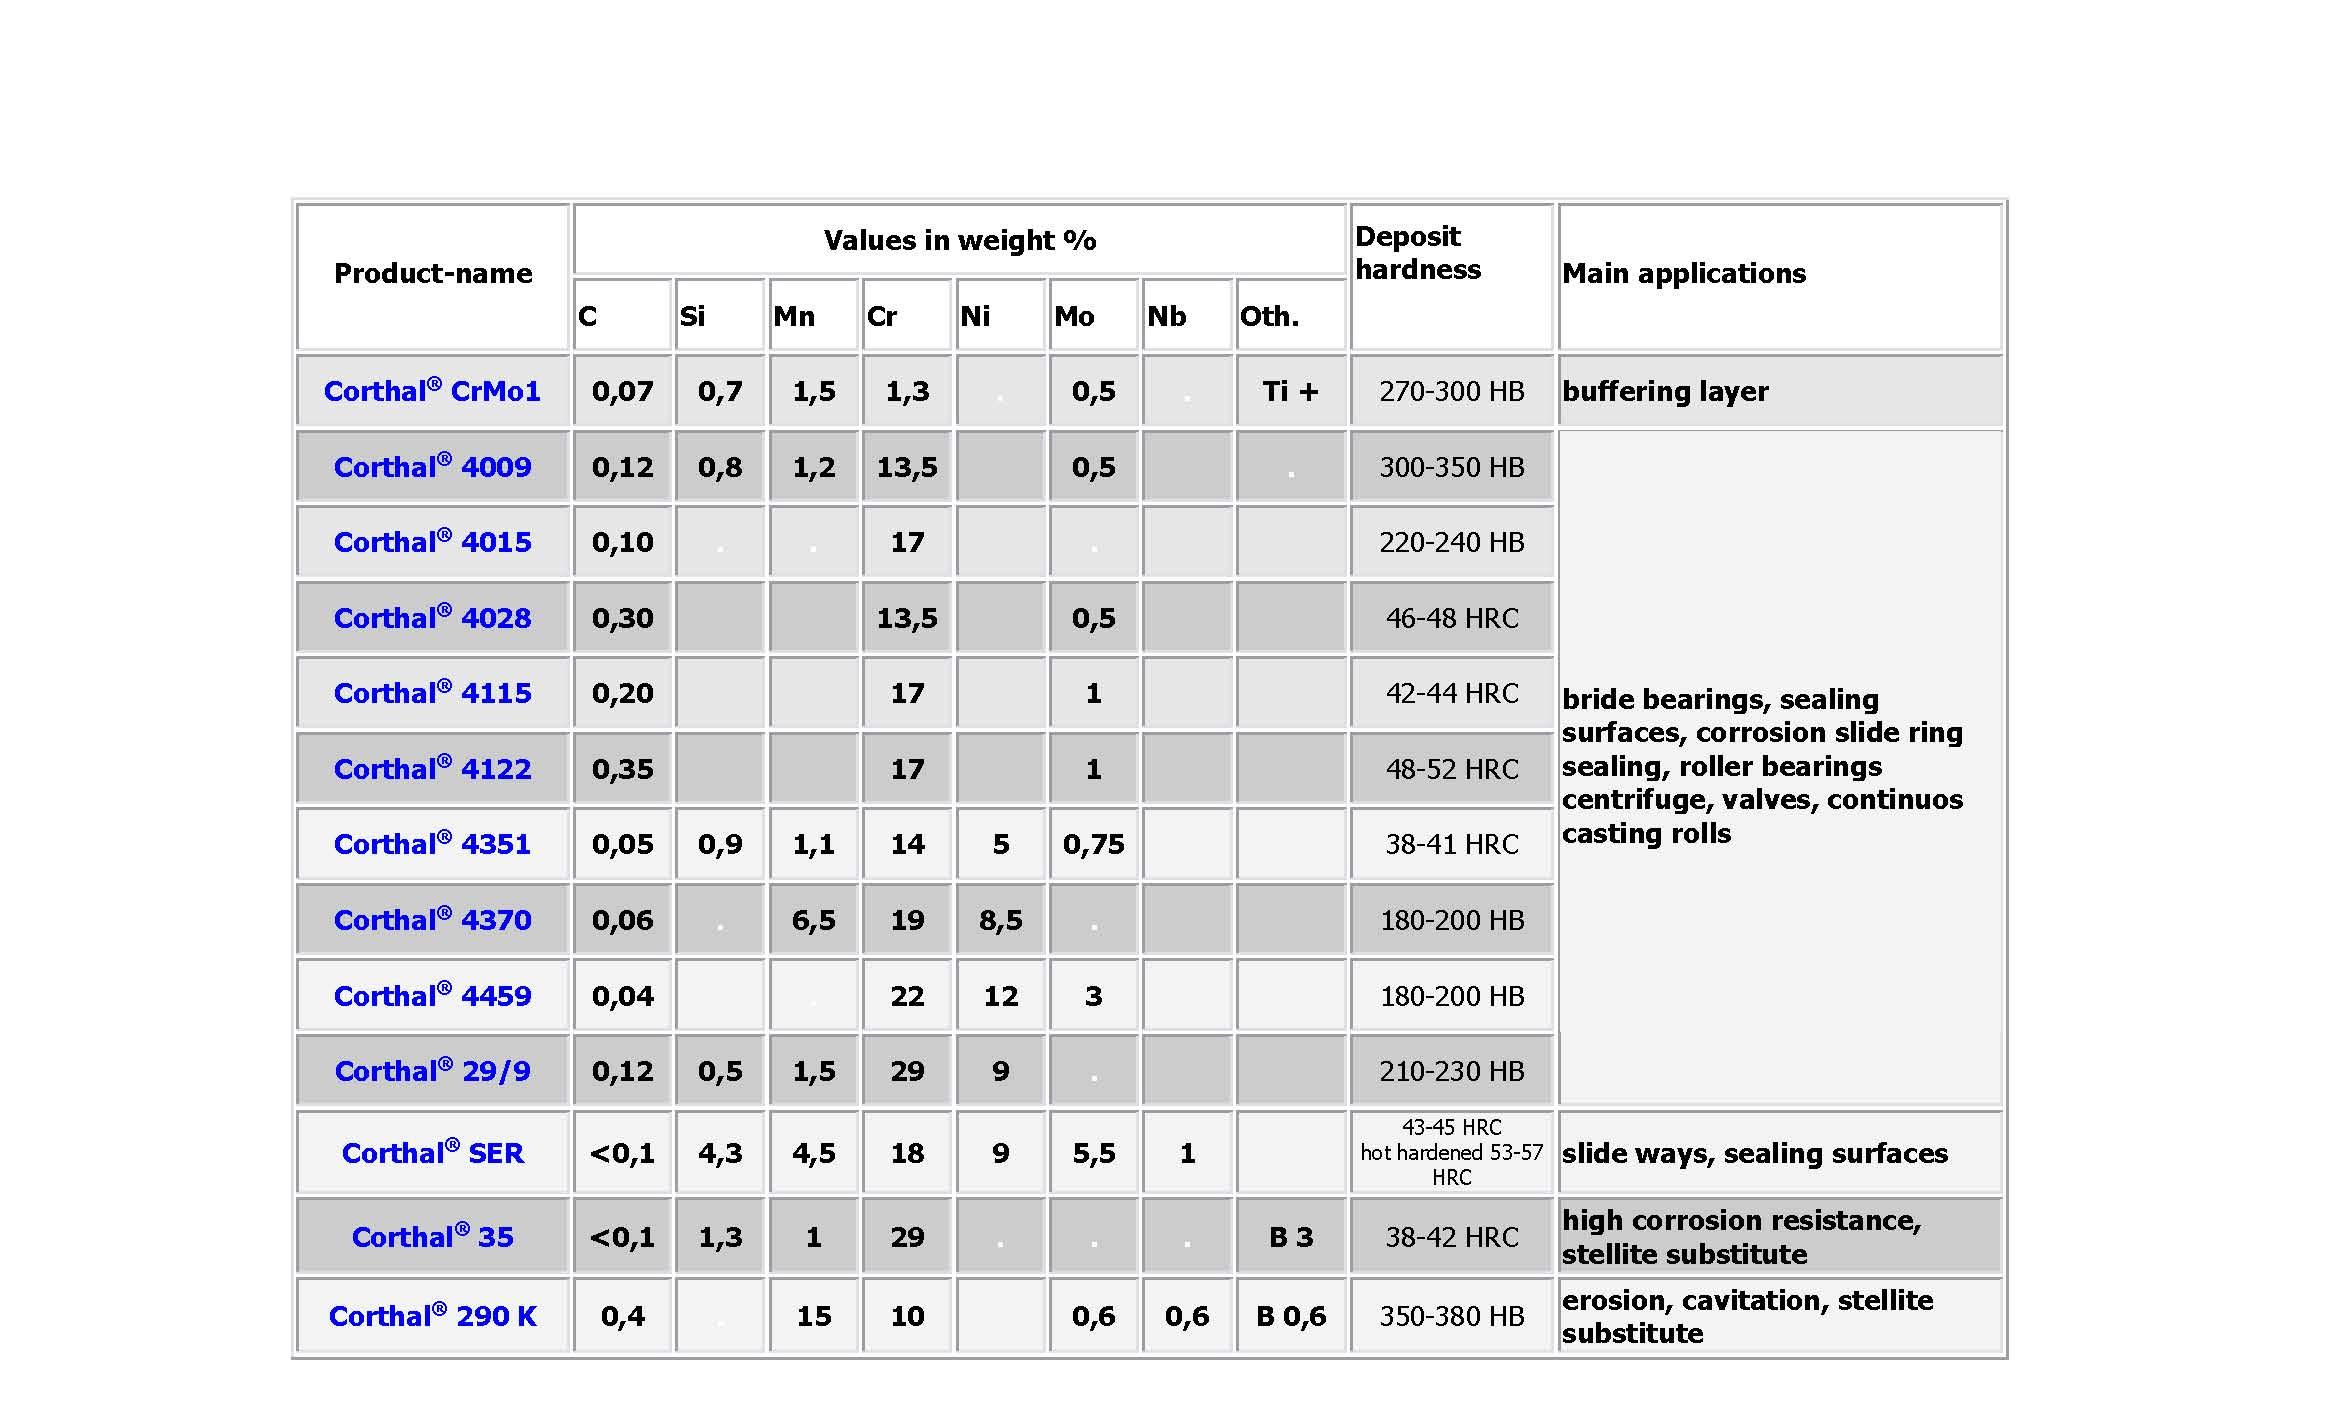Click the Si column header

[x=720, y=315]
